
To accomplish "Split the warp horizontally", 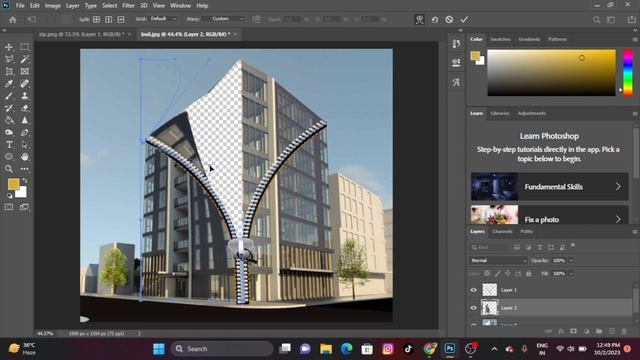I will pyautogui.click(x=121, y=19).
